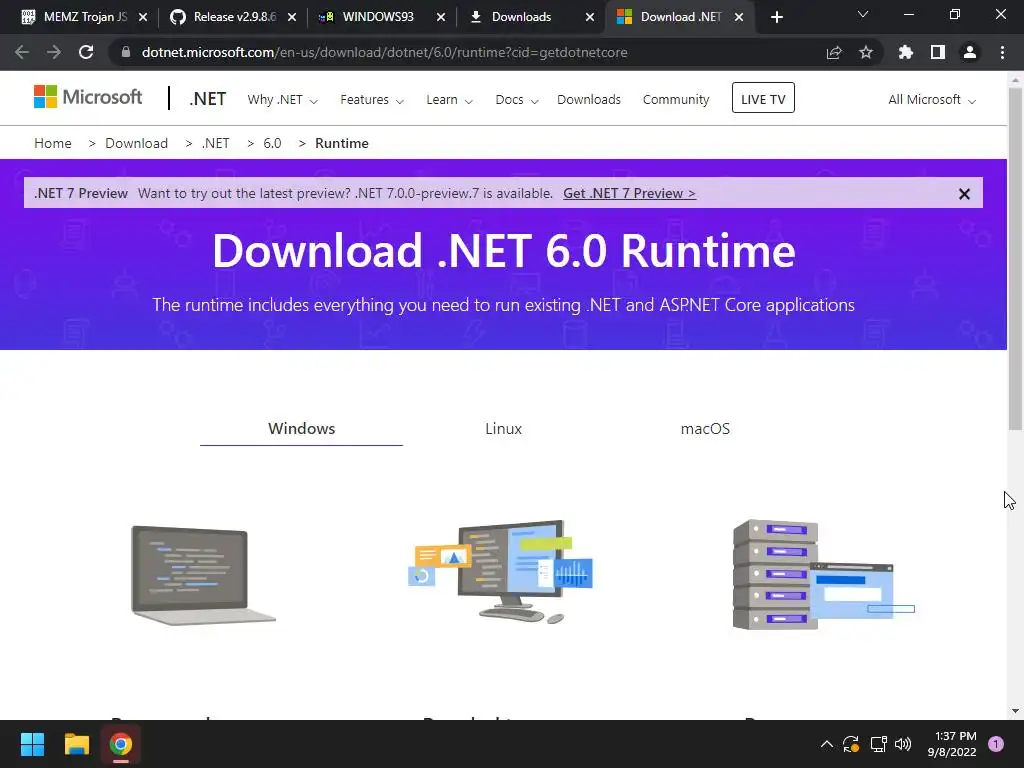The image size is (1024, 768).
Task: Reload the current page
Action: coord(86,52)
